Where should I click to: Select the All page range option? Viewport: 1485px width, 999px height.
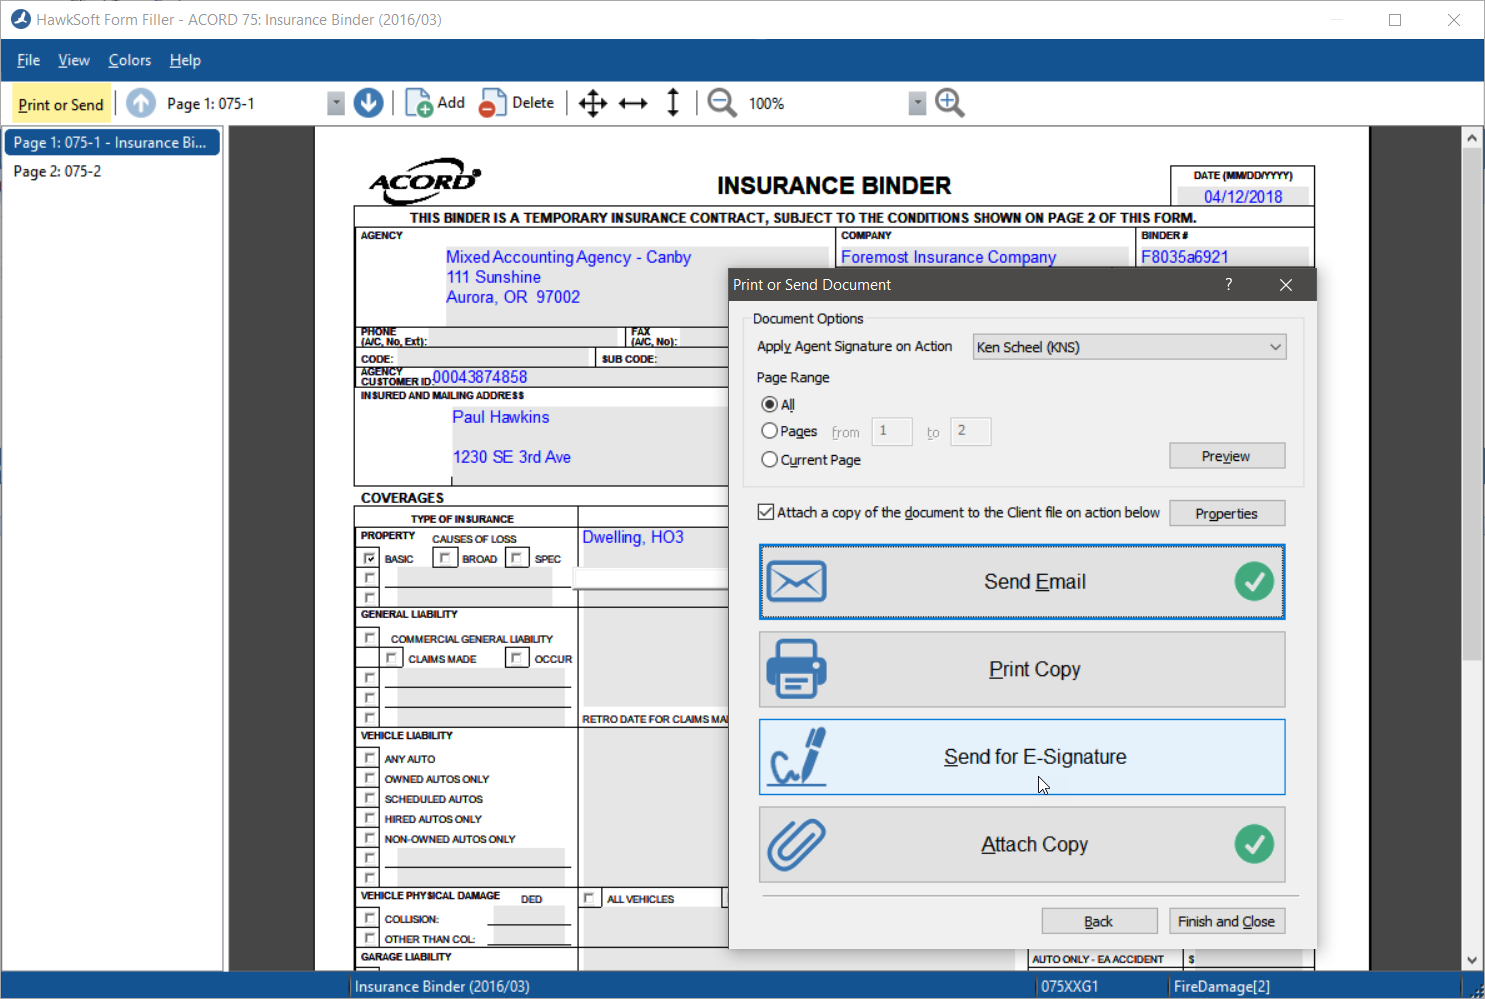(769, 404)
